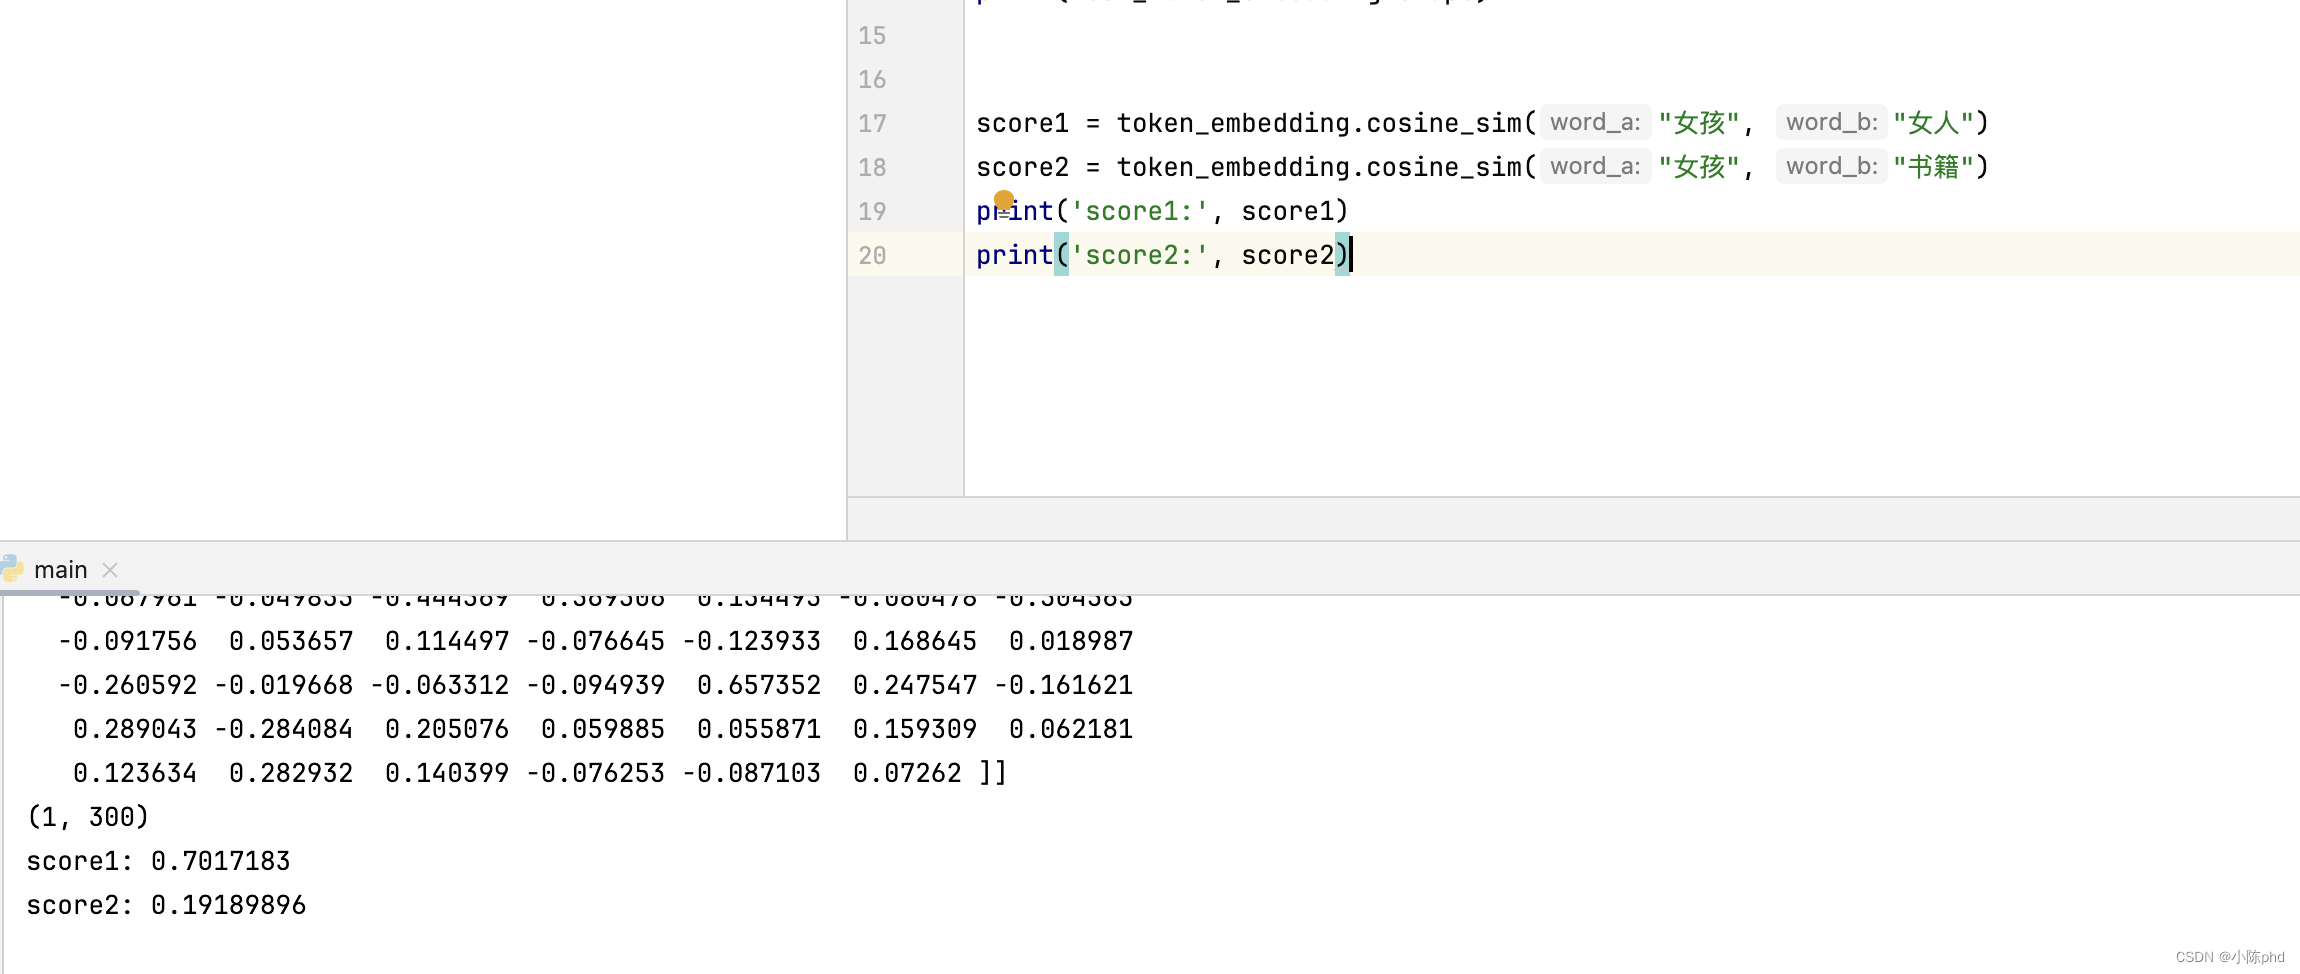Click cosine_sim method call on line 17

pyautogui.click(x=1444, y=123)
